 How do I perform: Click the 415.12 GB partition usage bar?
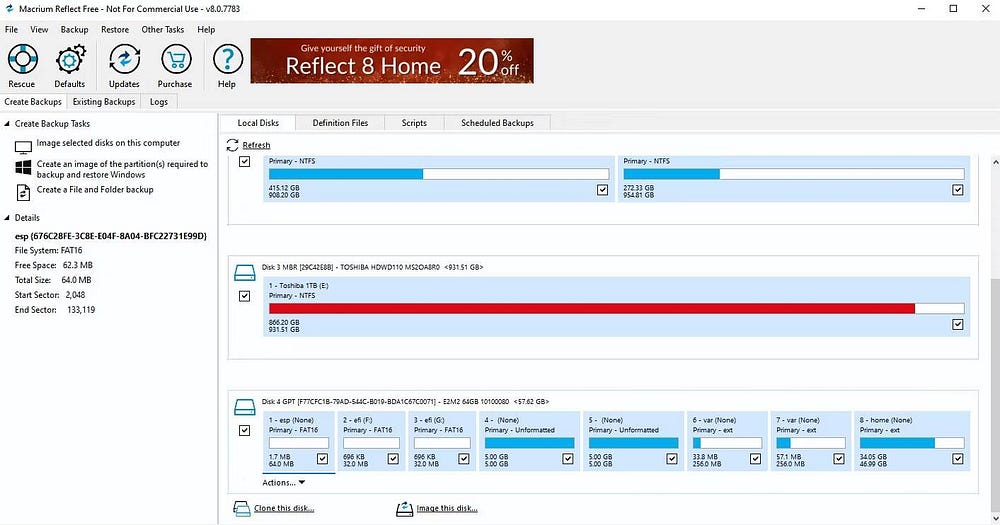439,174
